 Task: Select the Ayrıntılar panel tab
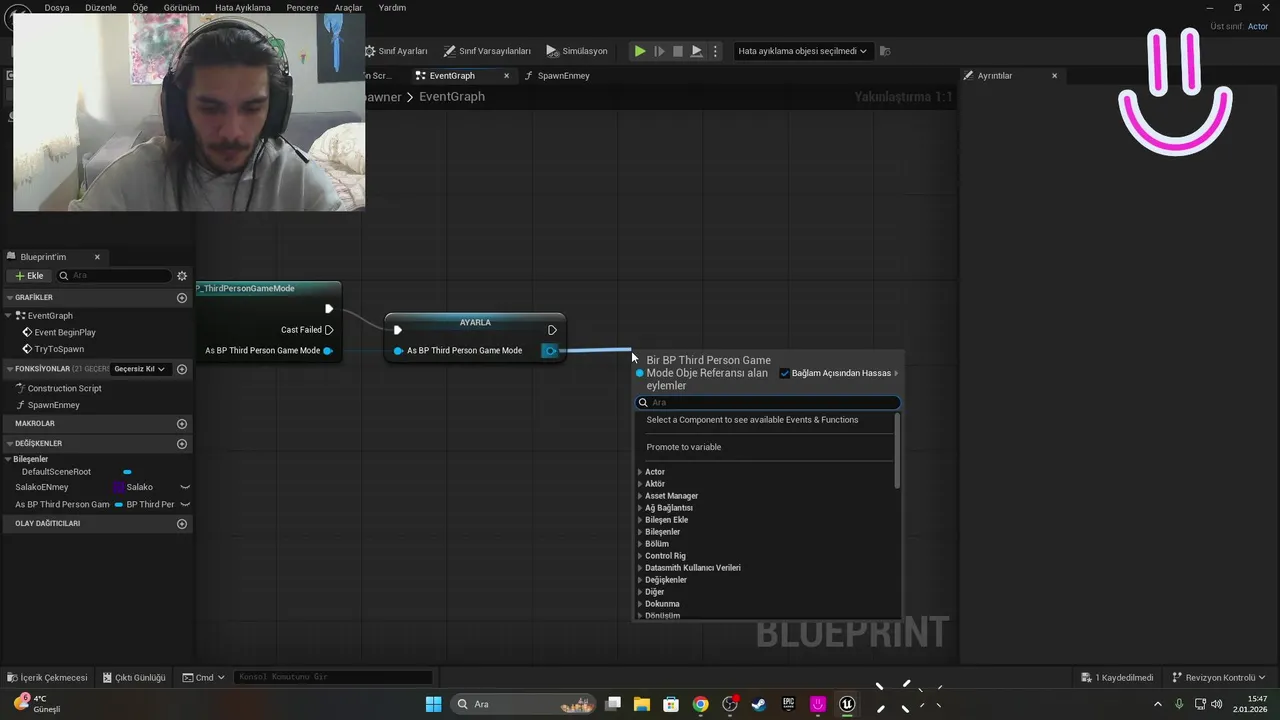coord(995,76)
